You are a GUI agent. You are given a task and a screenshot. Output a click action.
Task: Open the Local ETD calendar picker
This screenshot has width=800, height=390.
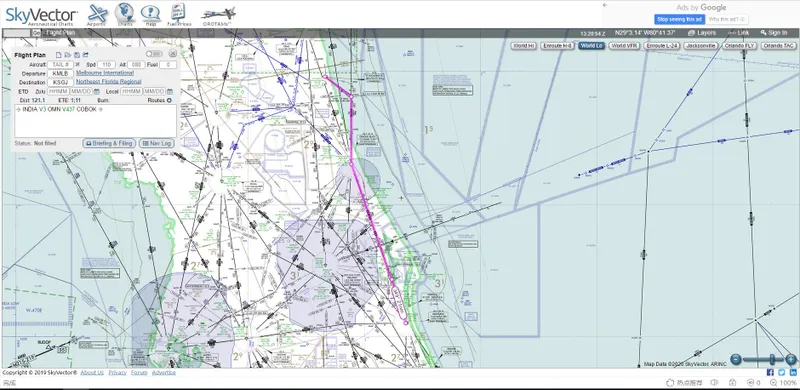tap(170, 91)
